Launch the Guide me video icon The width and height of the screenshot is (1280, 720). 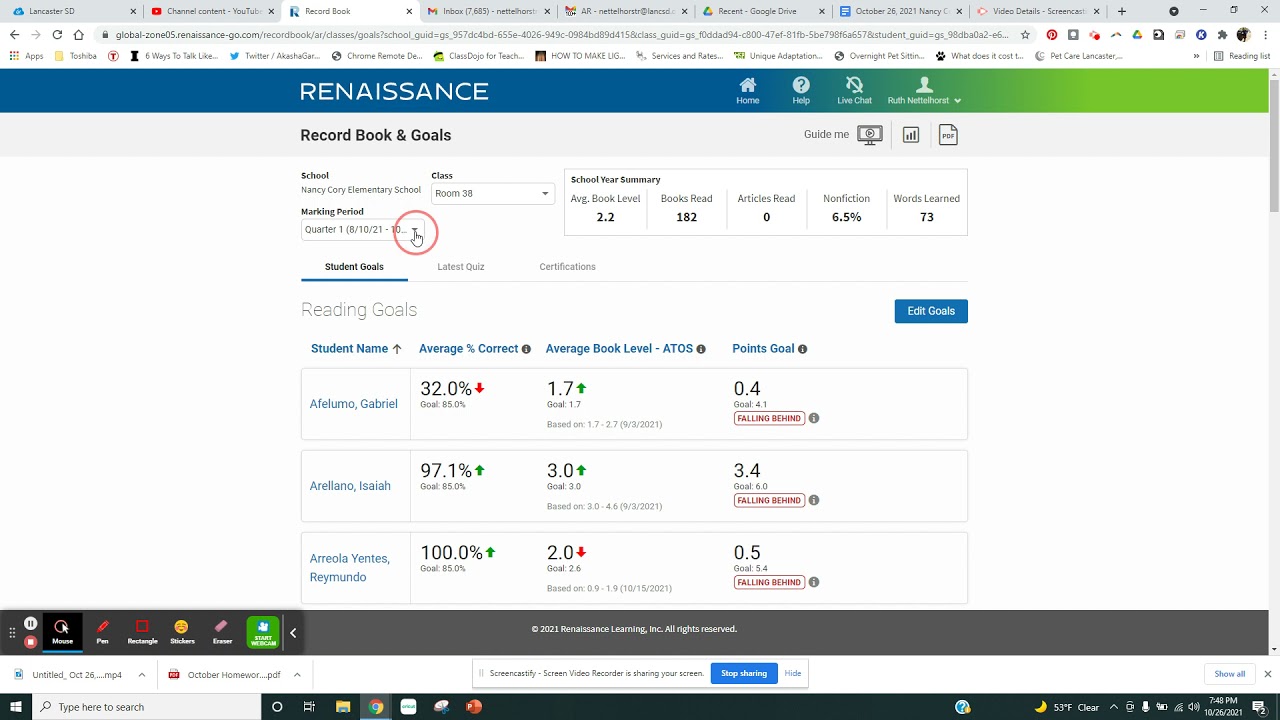pos(870,135)
